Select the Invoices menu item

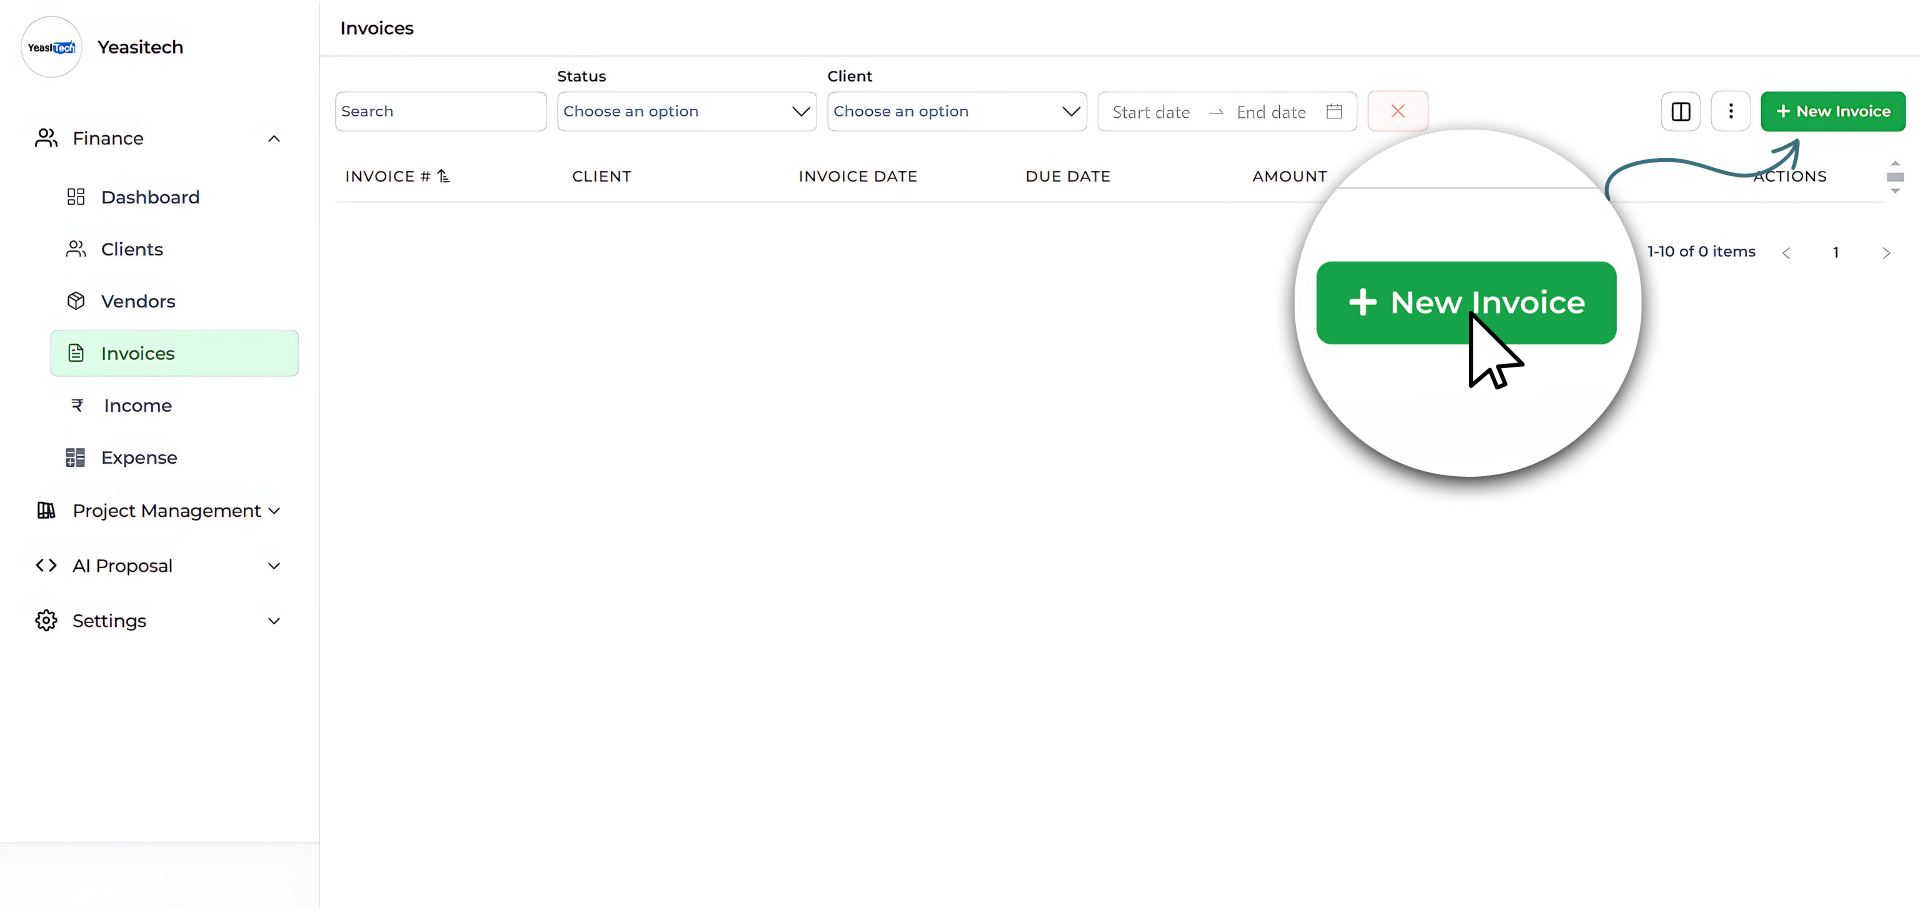174,353
